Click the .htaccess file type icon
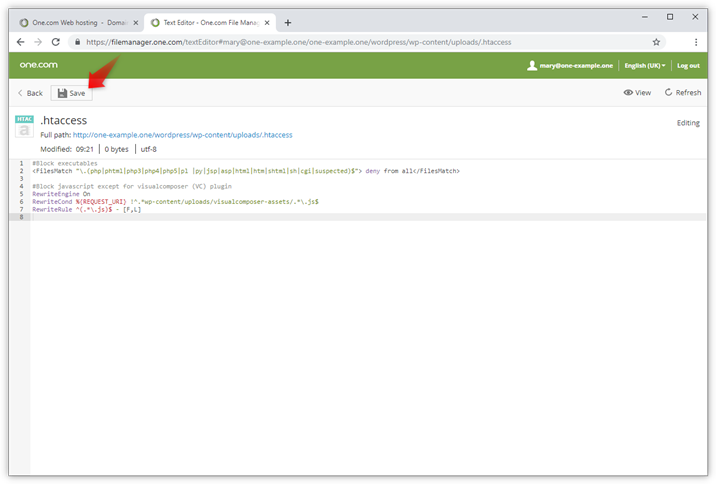 (x=24, y=126)
